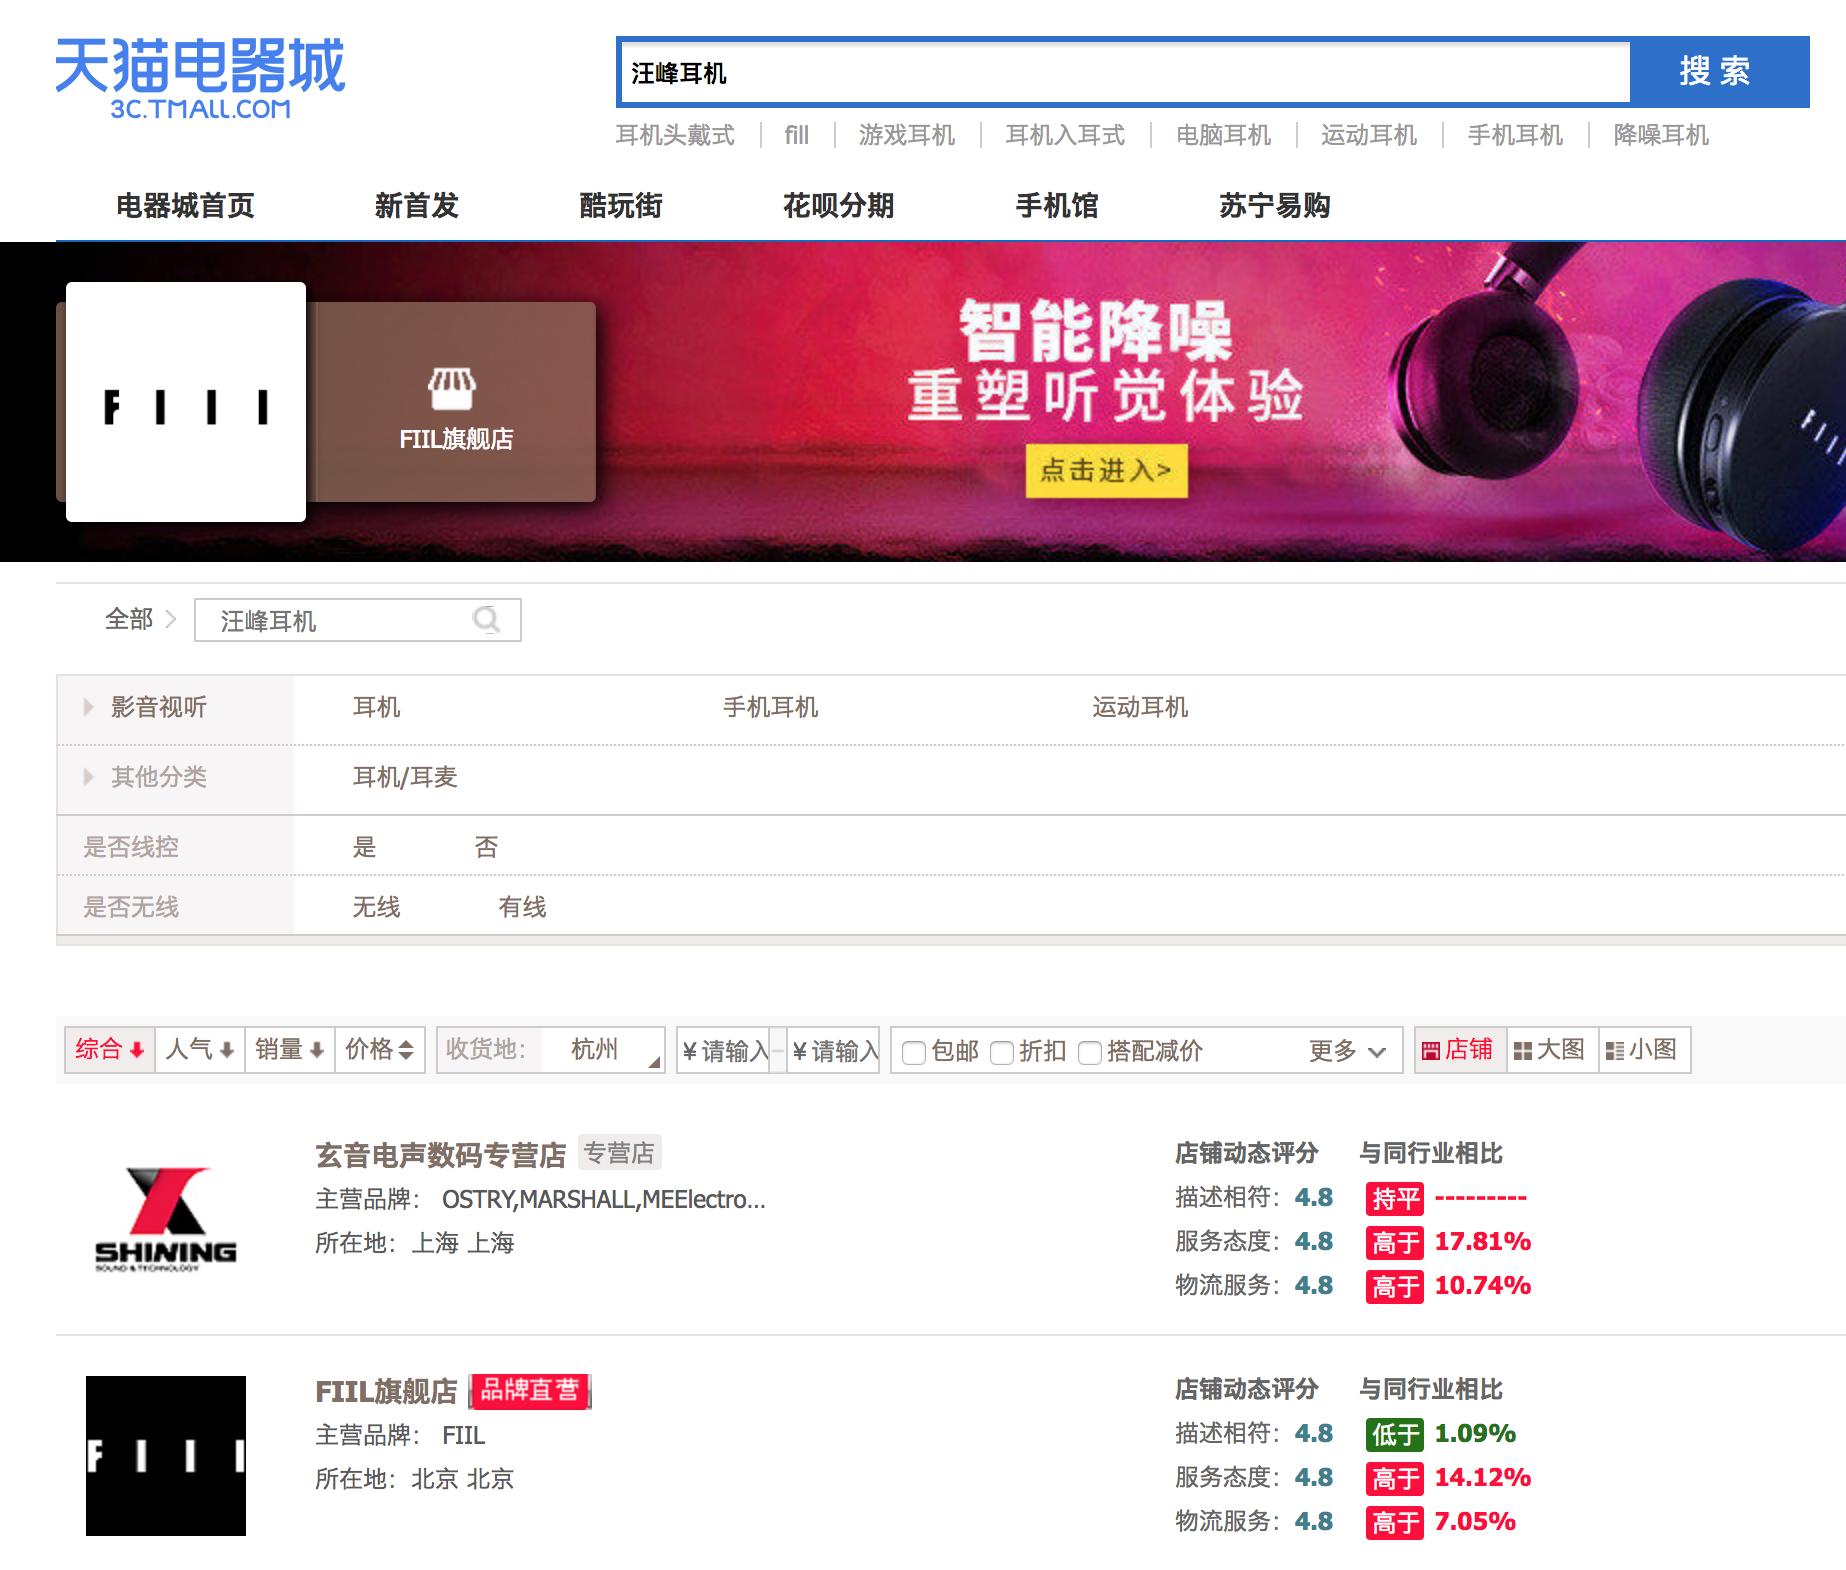Click brand text OSTRY,MARSHALL,MEElectro...
This screenshot has height=1570, width=1846.
pos(604,1199)
